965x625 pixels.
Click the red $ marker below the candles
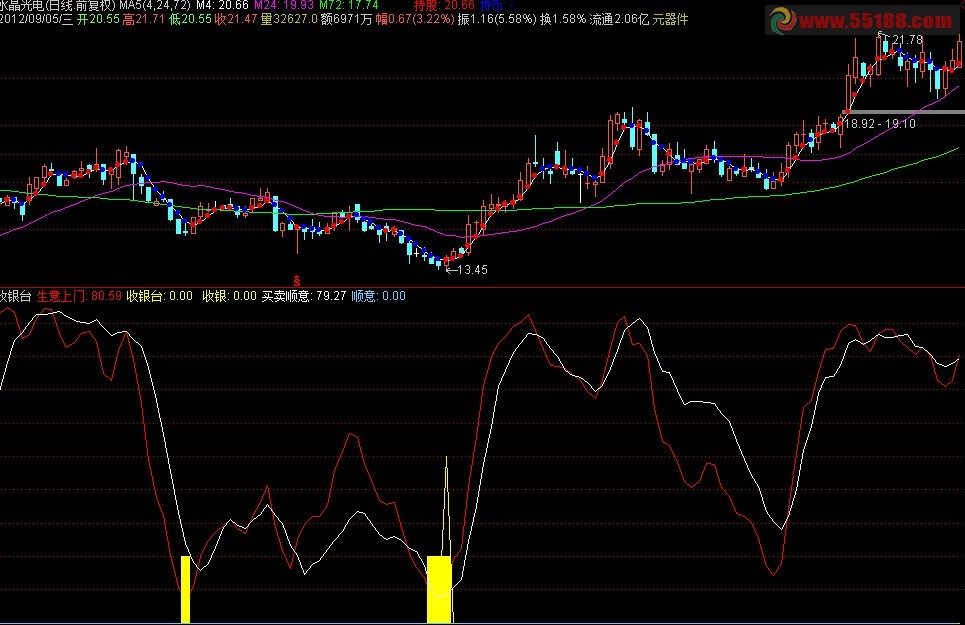[297, 281]
